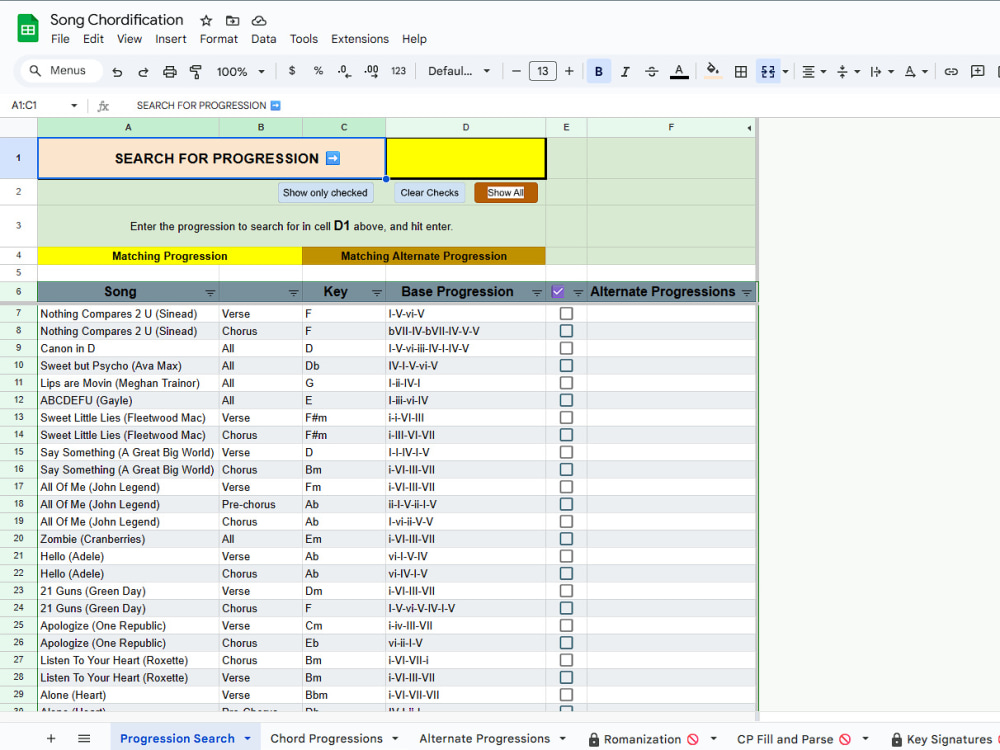Insert link using chain icon
This screenshot has width=1000, height=750.
coord(951,71)
